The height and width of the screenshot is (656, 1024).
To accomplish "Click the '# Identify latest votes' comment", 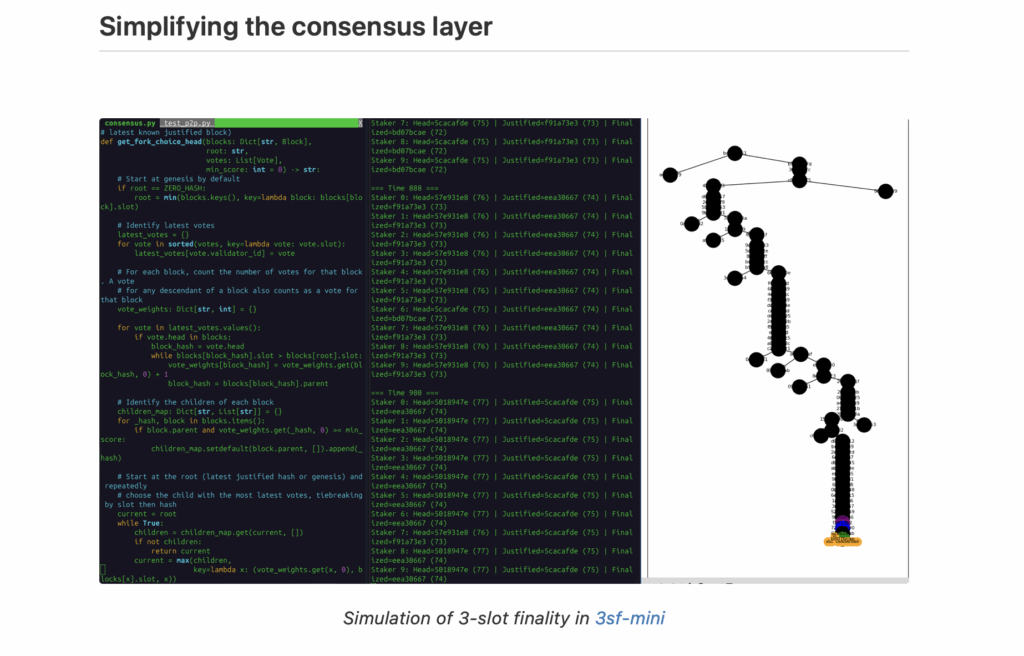I will (x=166, y=225).
